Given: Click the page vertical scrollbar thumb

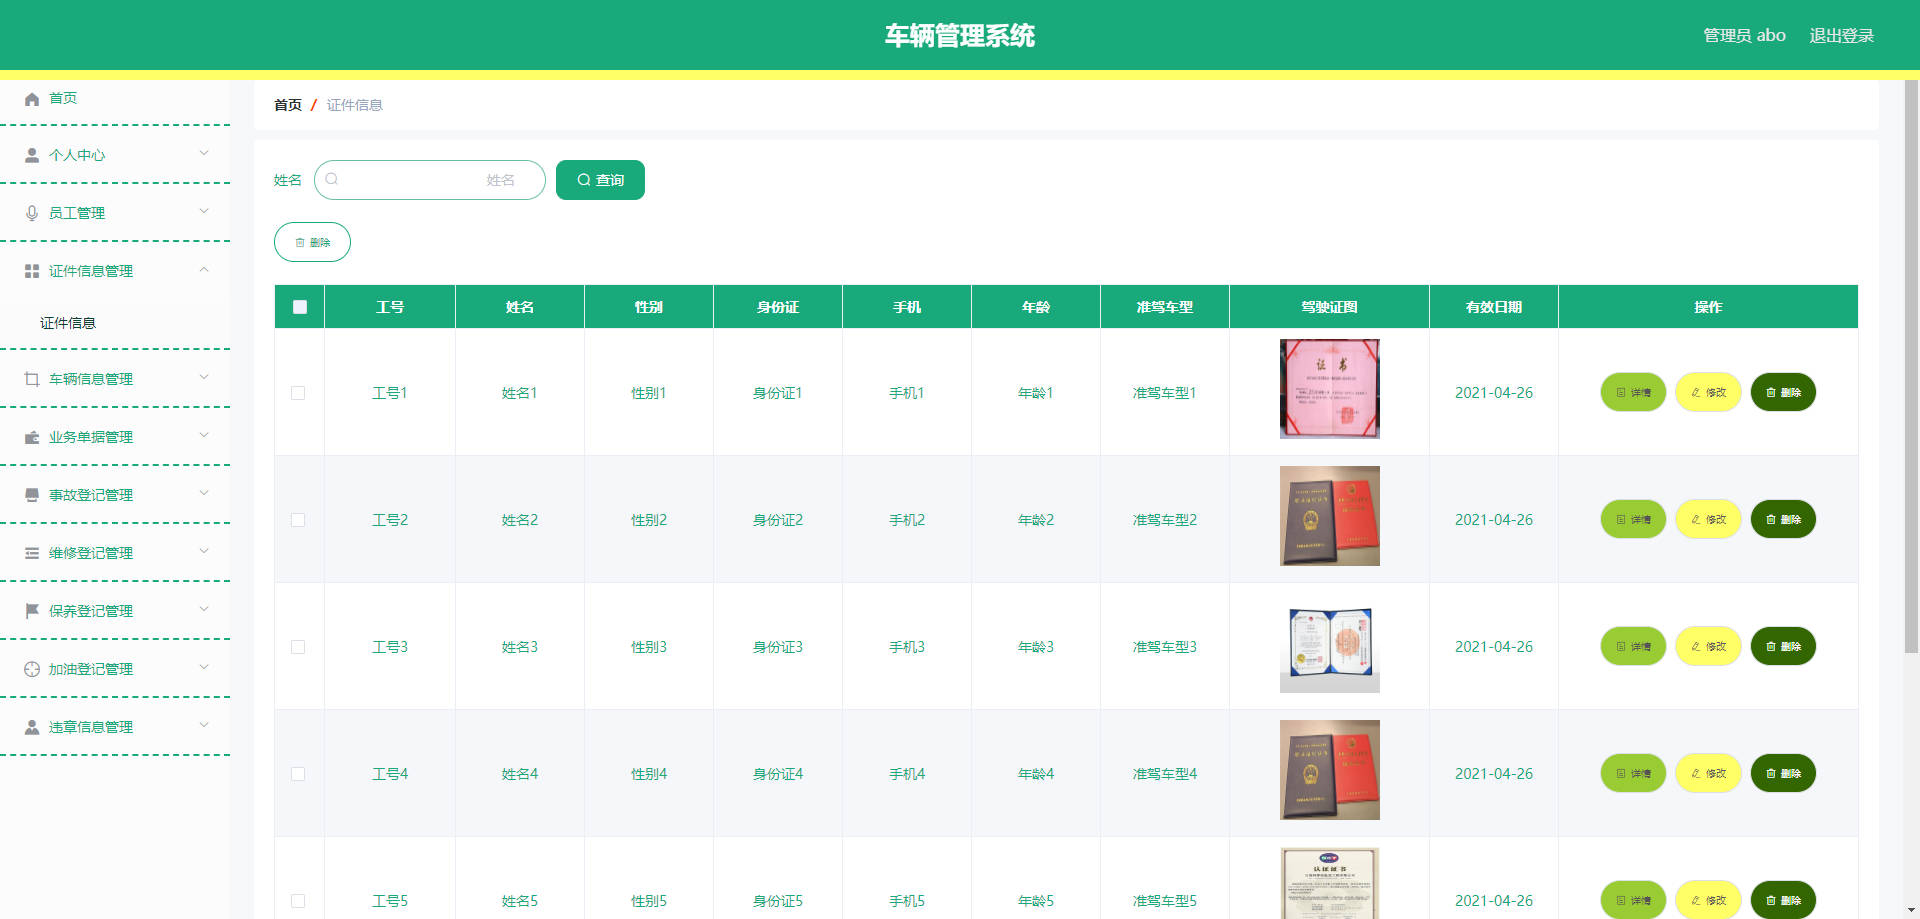Looking at the screenshot, I should 1911,366.
